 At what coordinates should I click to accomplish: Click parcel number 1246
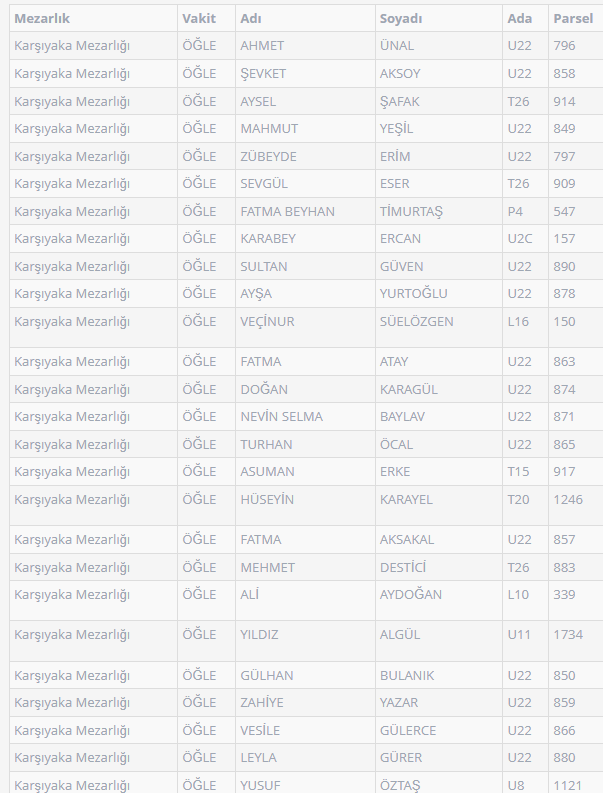point(569,500)
